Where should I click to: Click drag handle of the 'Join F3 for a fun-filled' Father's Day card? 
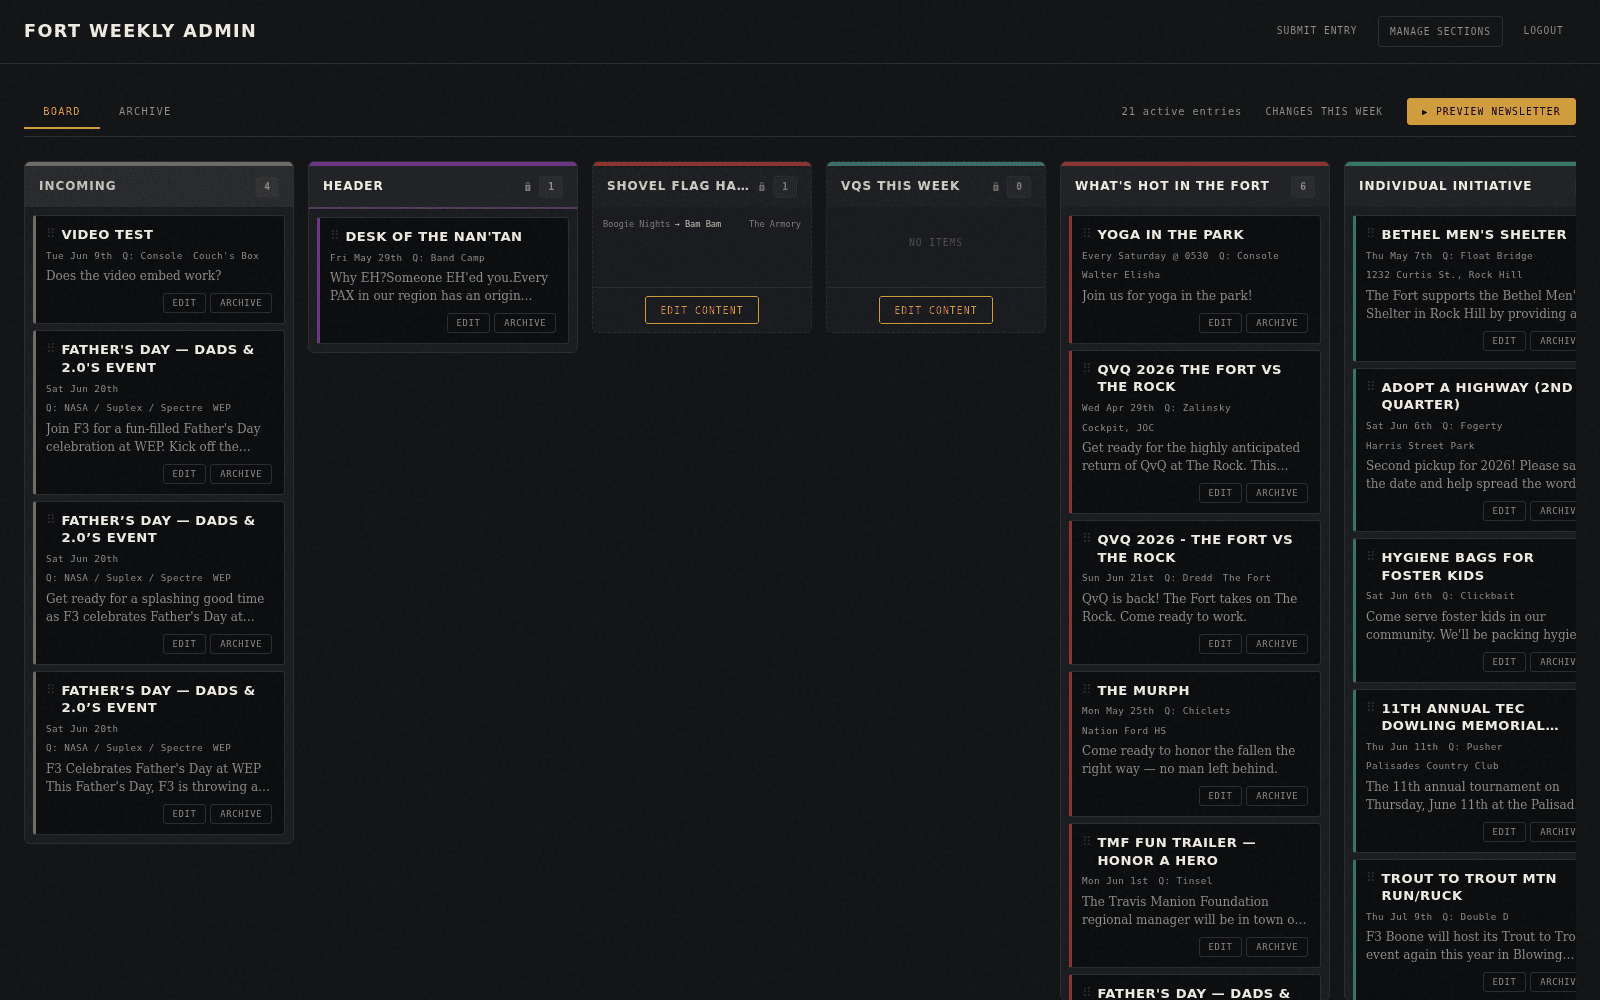coord(51,348)
